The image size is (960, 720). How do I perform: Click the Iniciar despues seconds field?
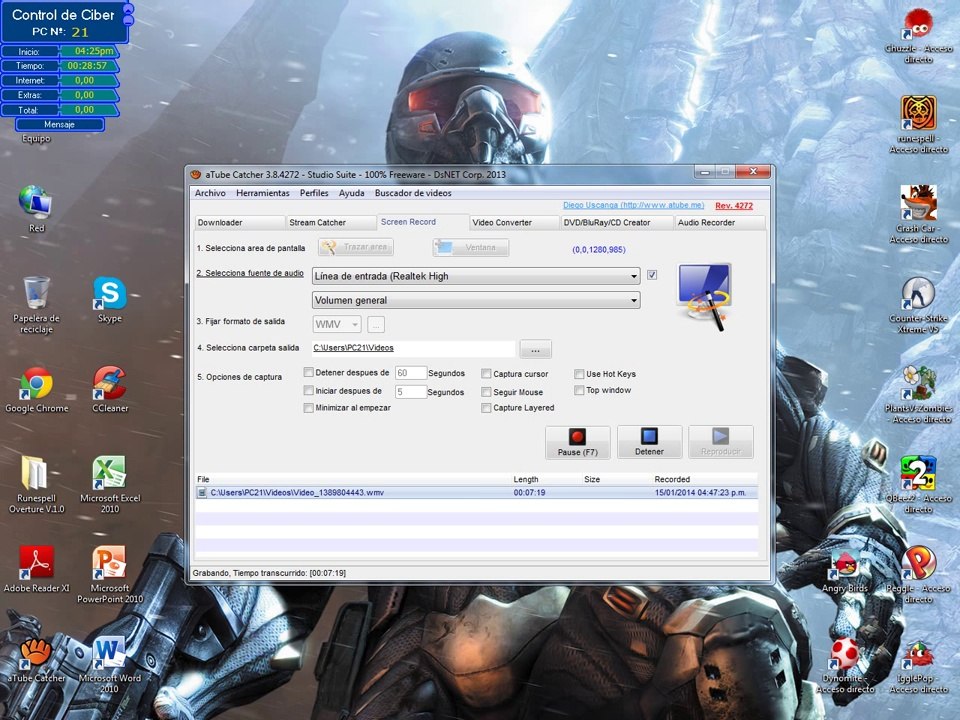[x=410, y=392]
